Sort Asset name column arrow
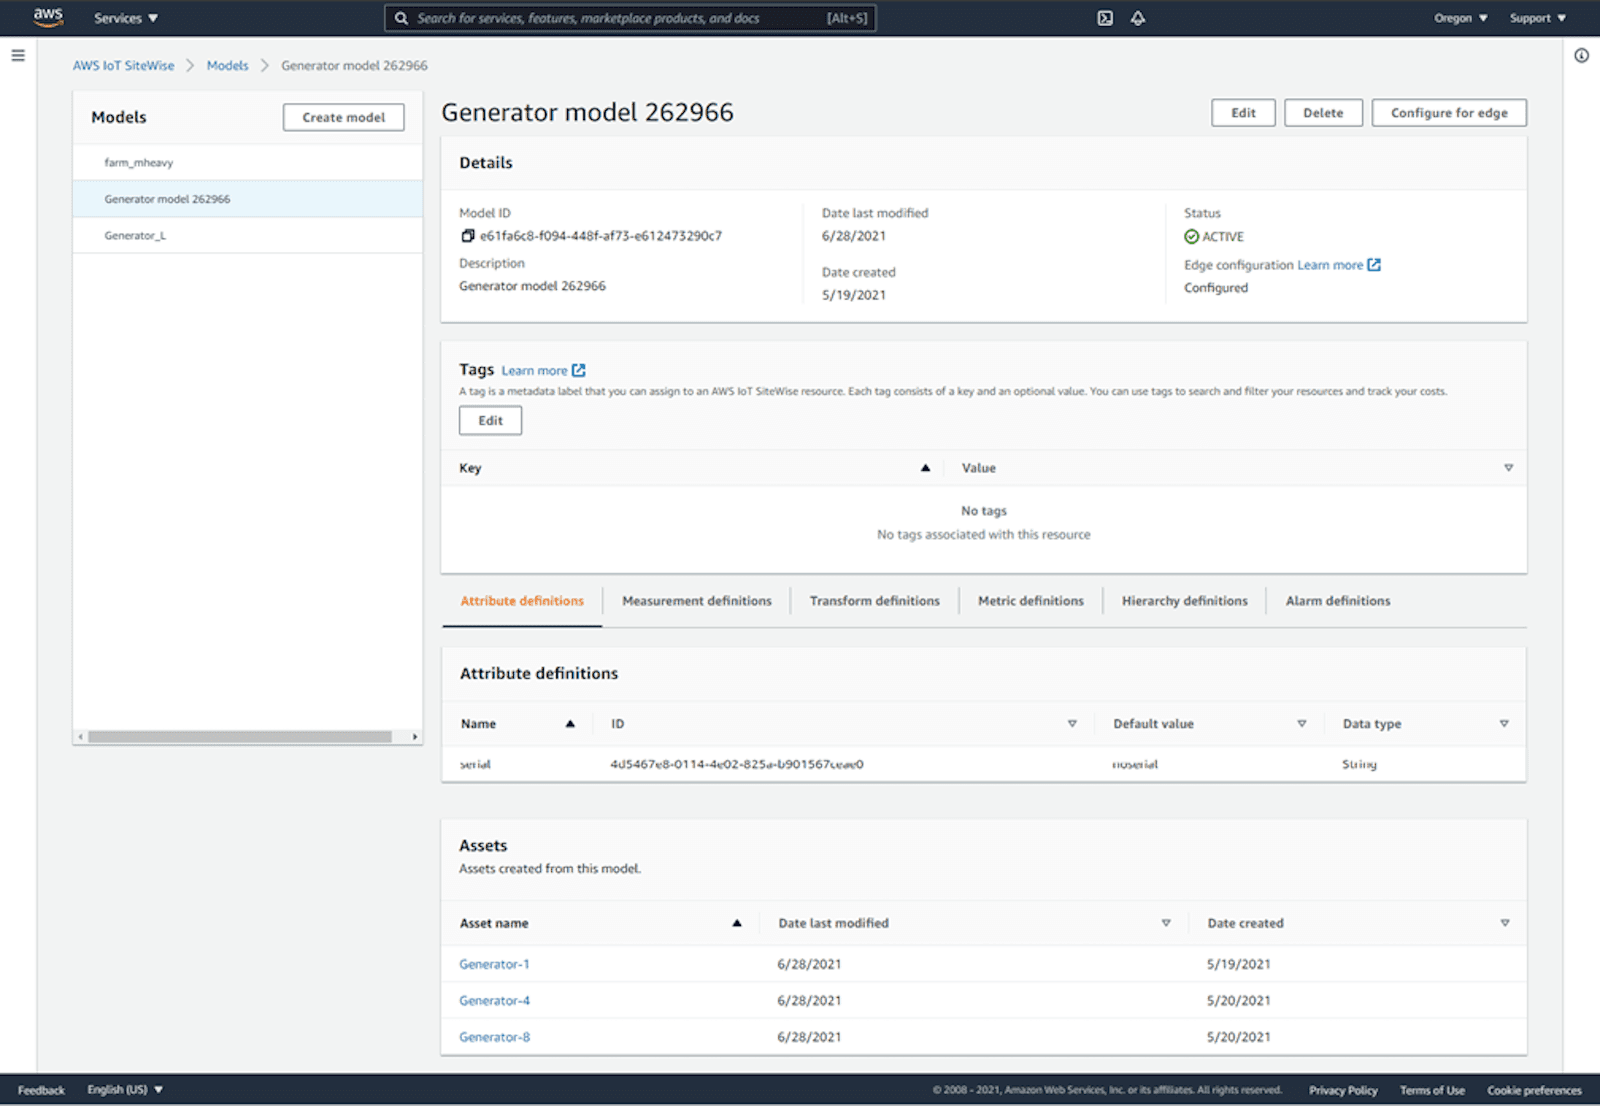 point(737,923)
